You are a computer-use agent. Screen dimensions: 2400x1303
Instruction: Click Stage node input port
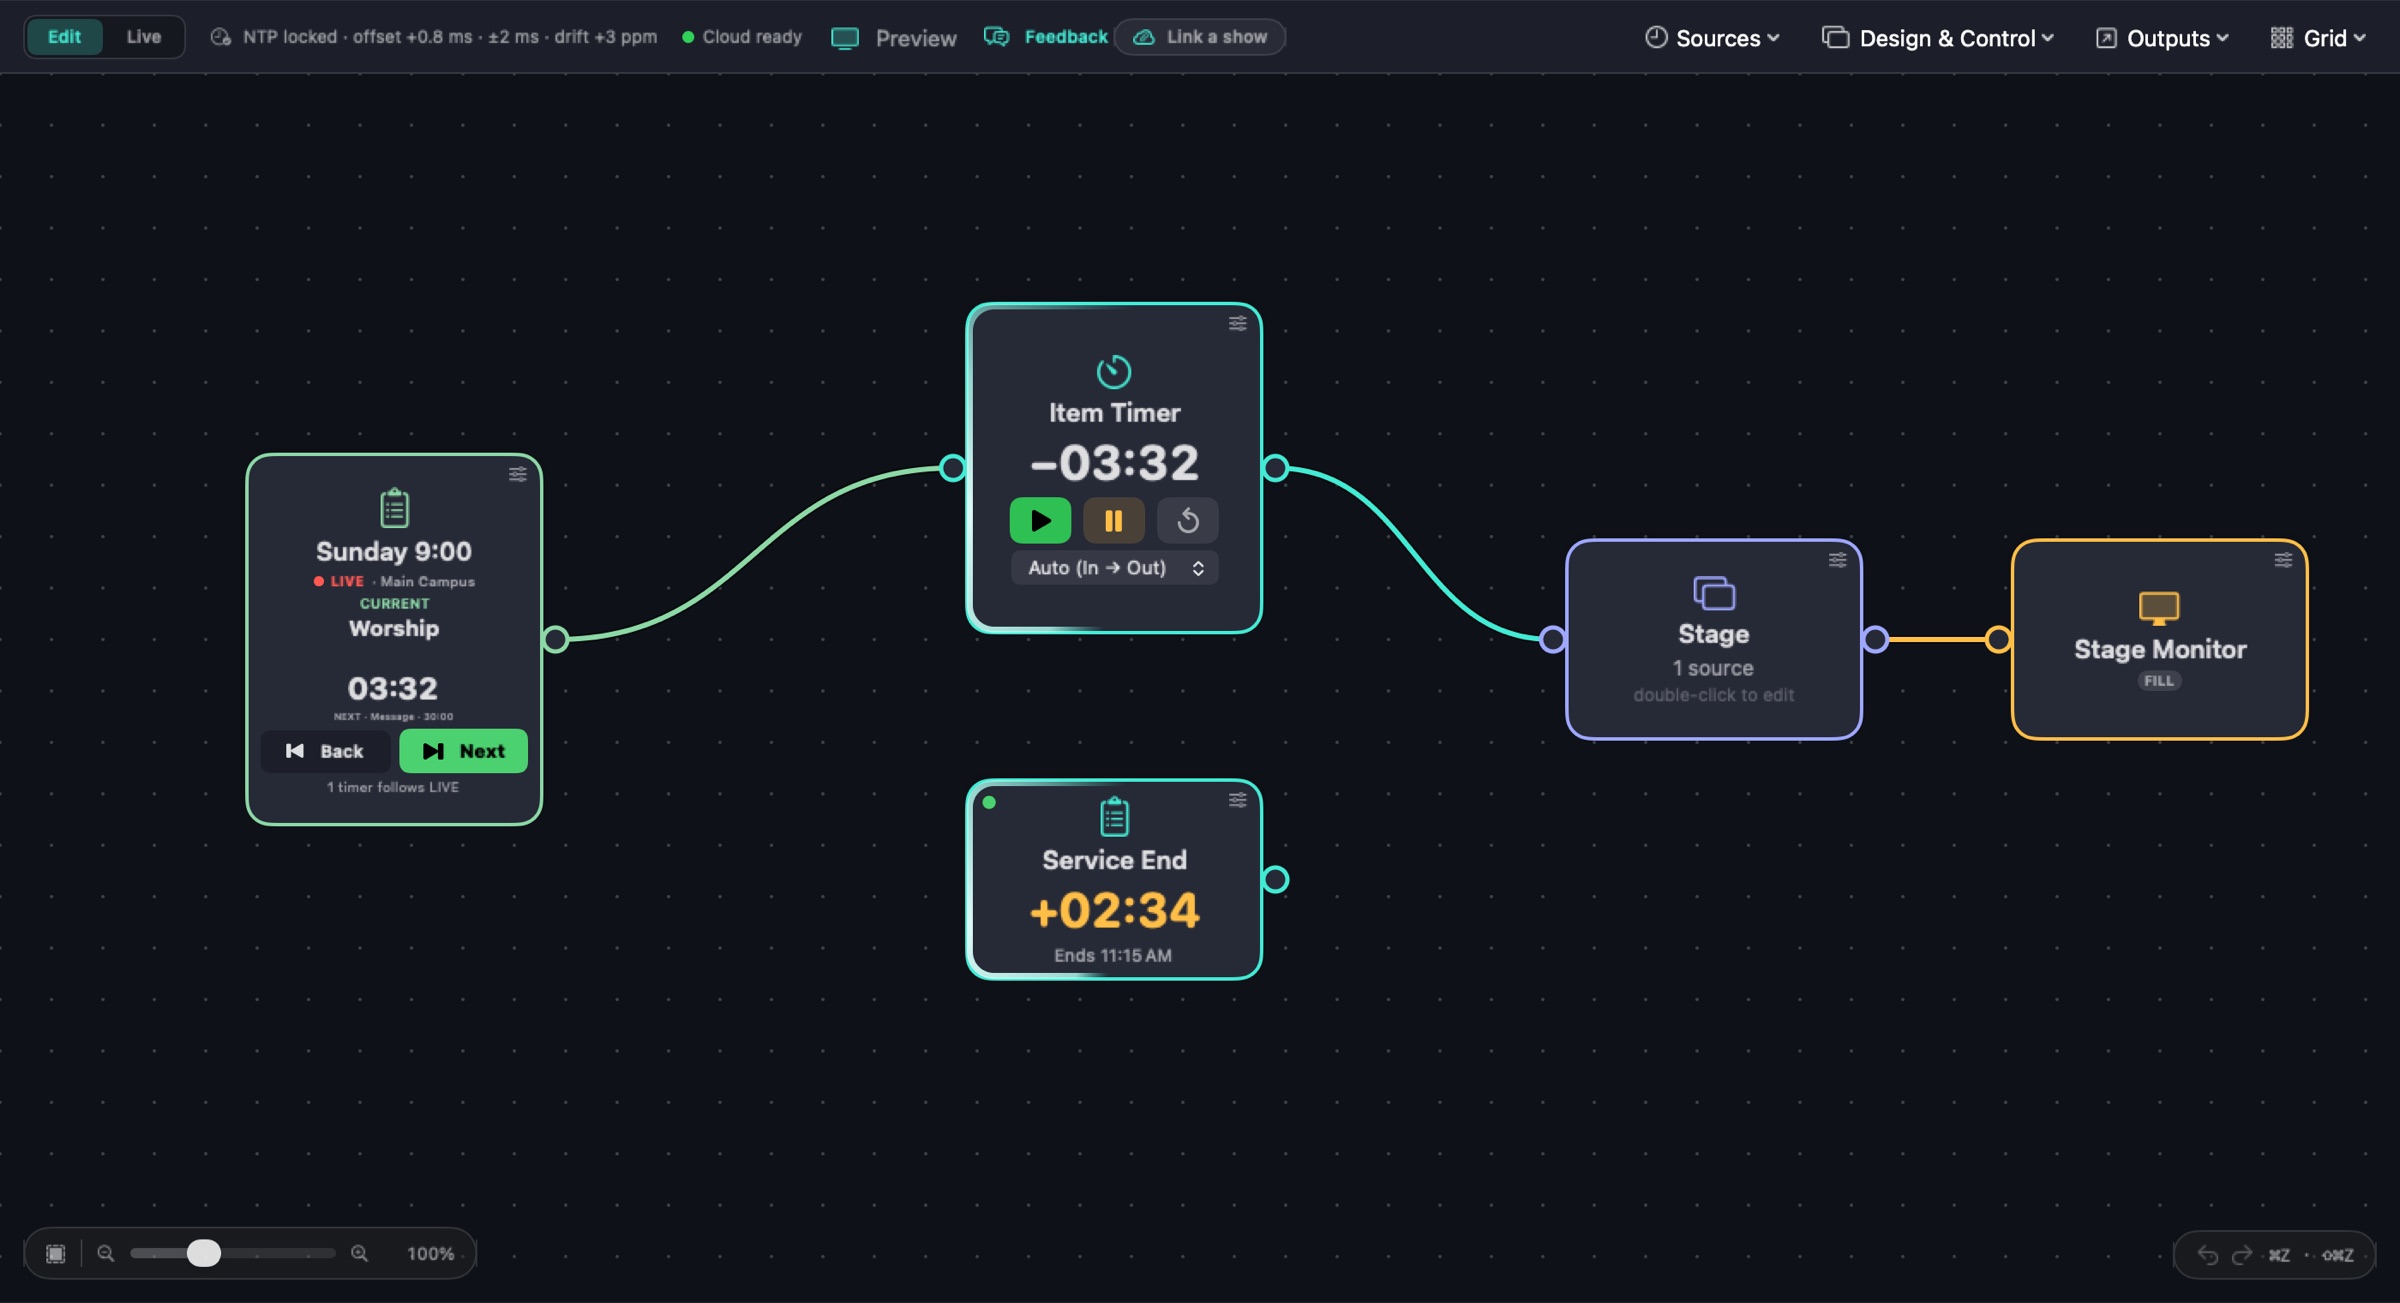point(1553,639)
